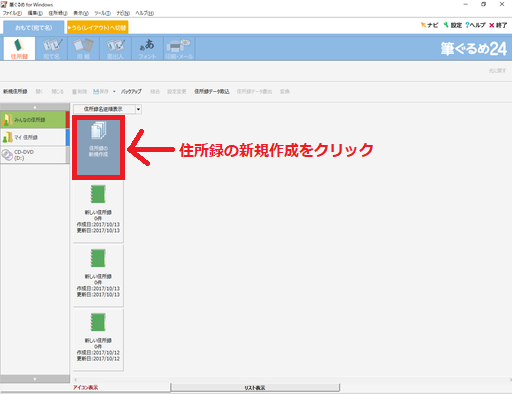Select the address book dated 2017/10/12
Screen dimensions: 512x394
coord(98,339)
